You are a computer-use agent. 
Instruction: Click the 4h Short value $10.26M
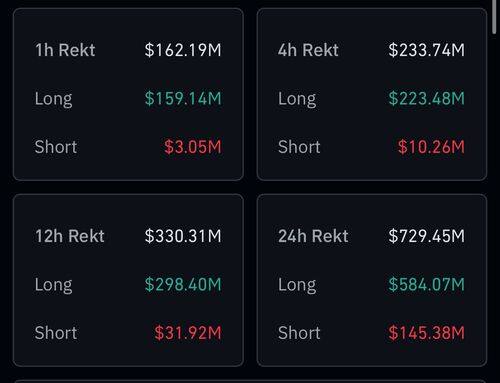click(431, 147)
